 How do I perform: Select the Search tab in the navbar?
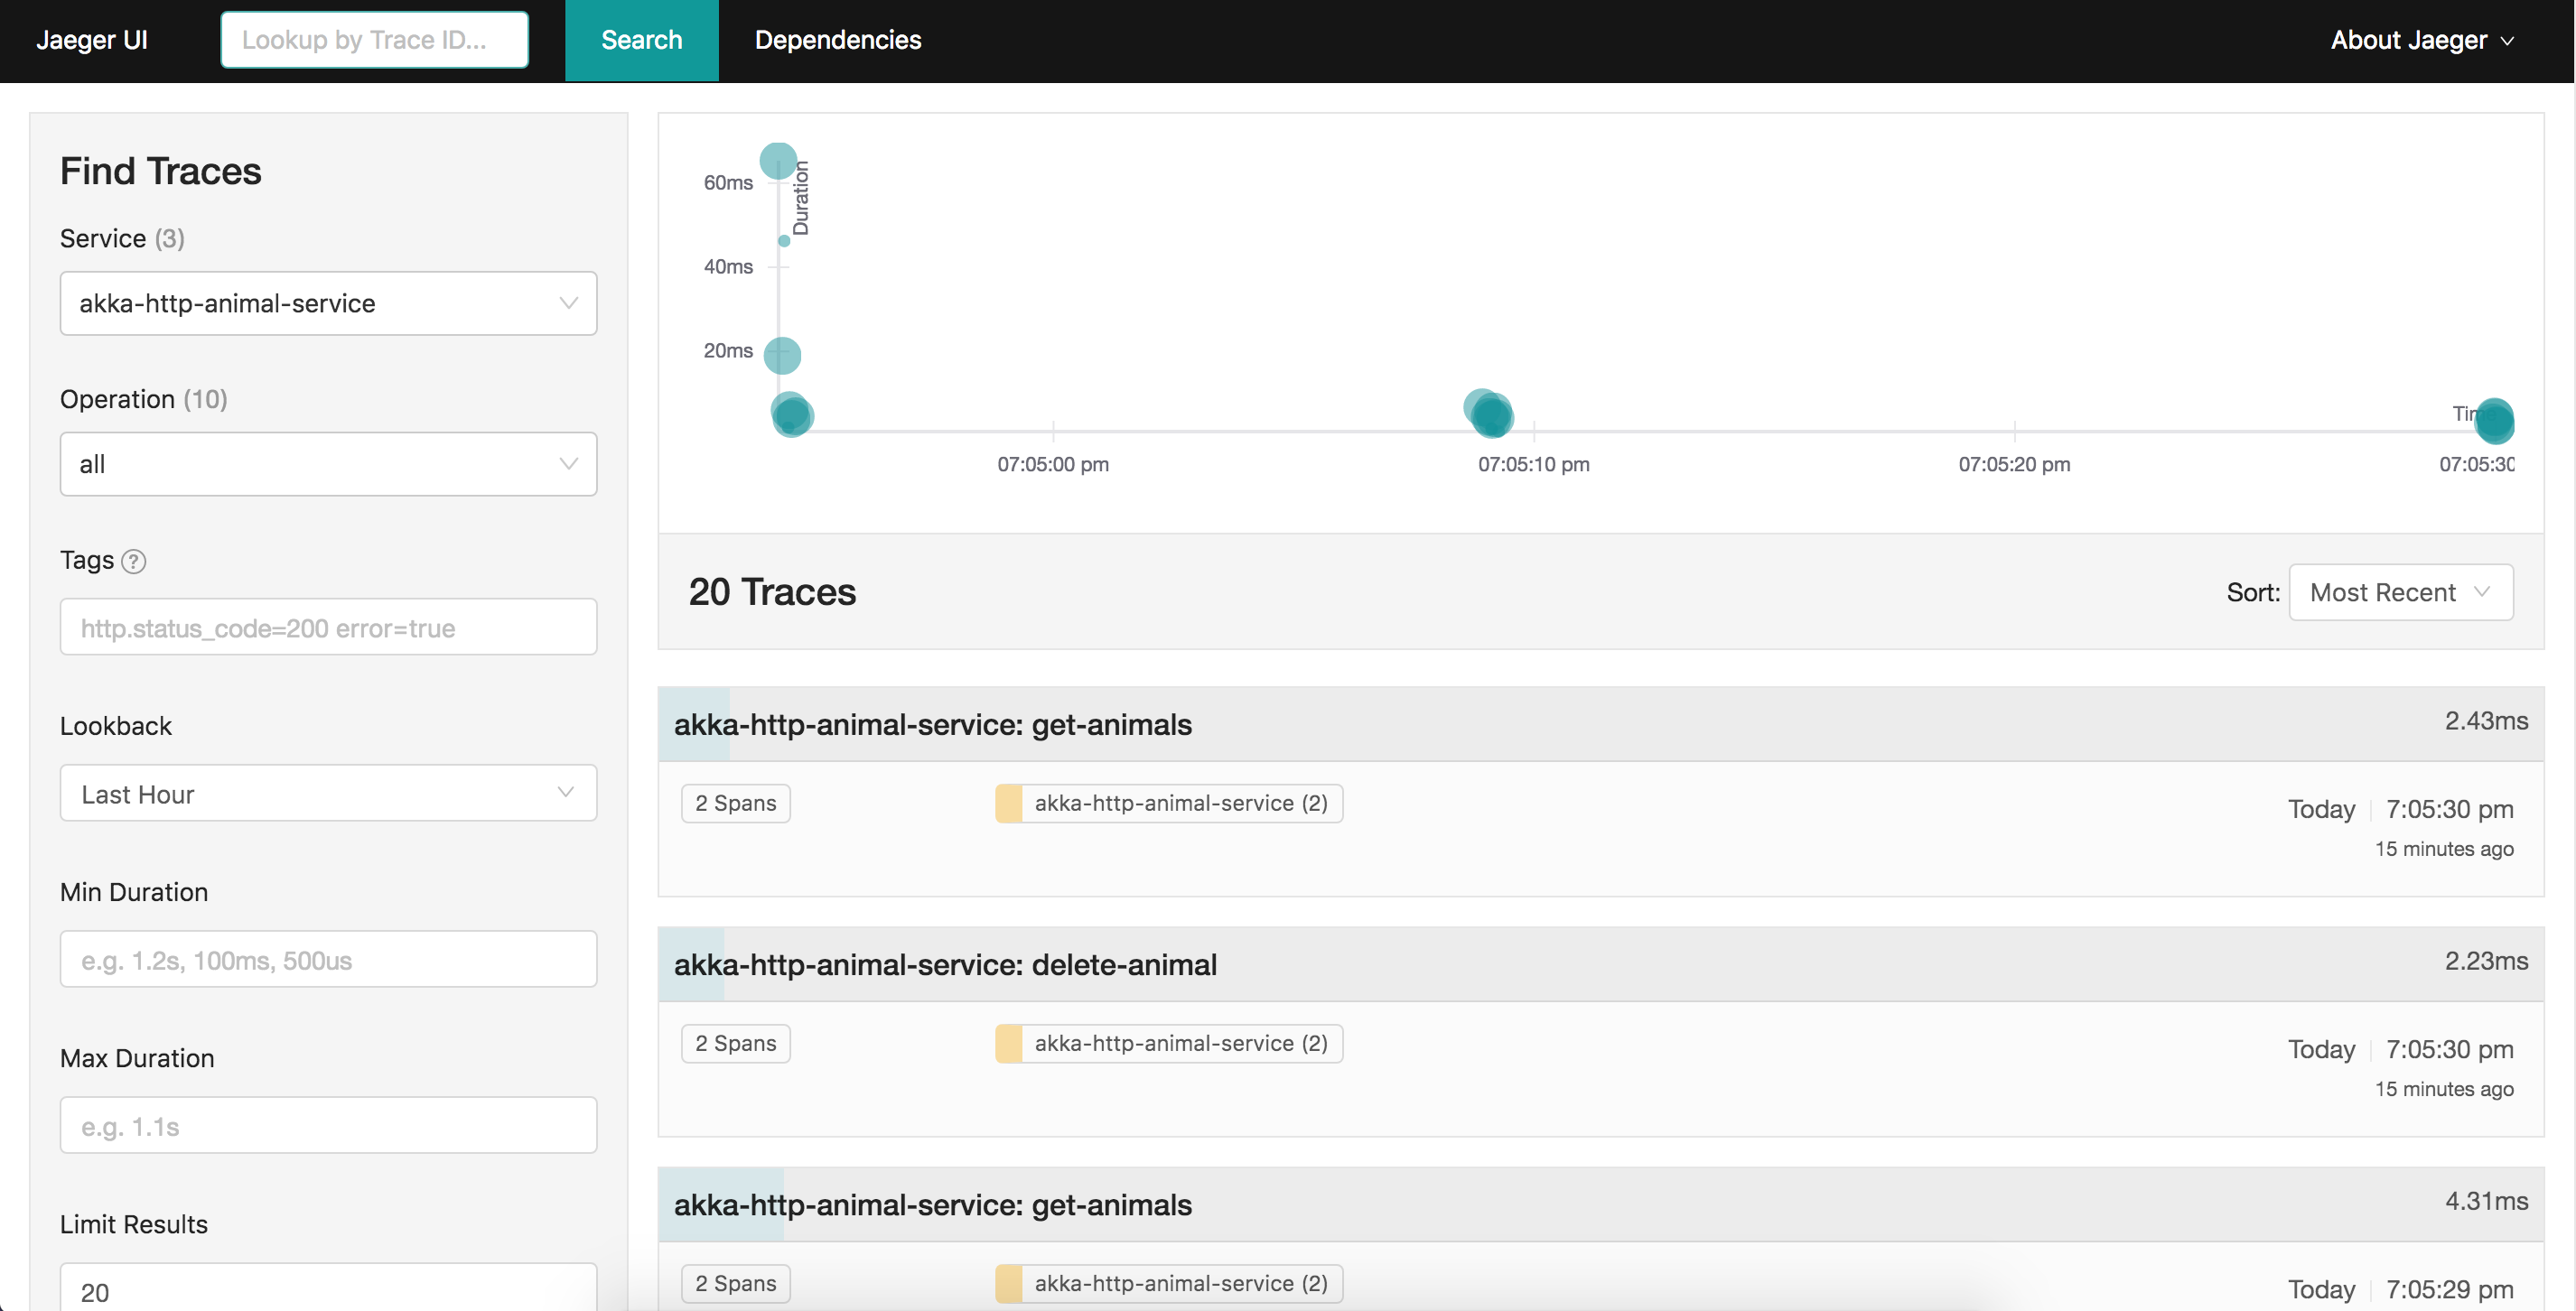coord(641,40)
